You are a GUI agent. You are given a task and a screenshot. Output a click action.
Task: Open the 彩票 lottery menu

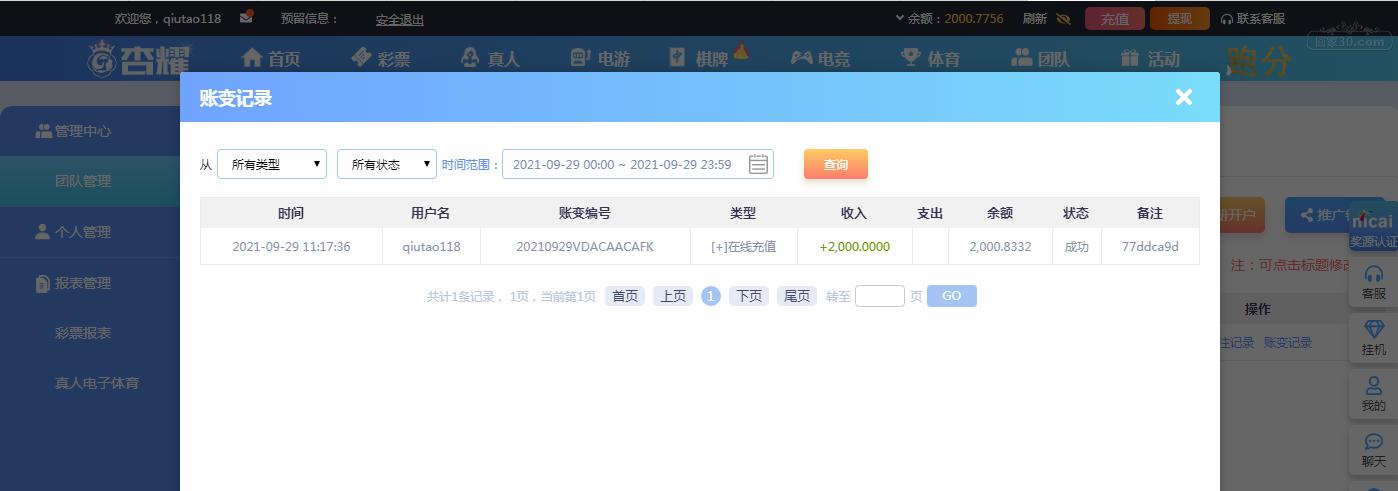pos(381,59)
